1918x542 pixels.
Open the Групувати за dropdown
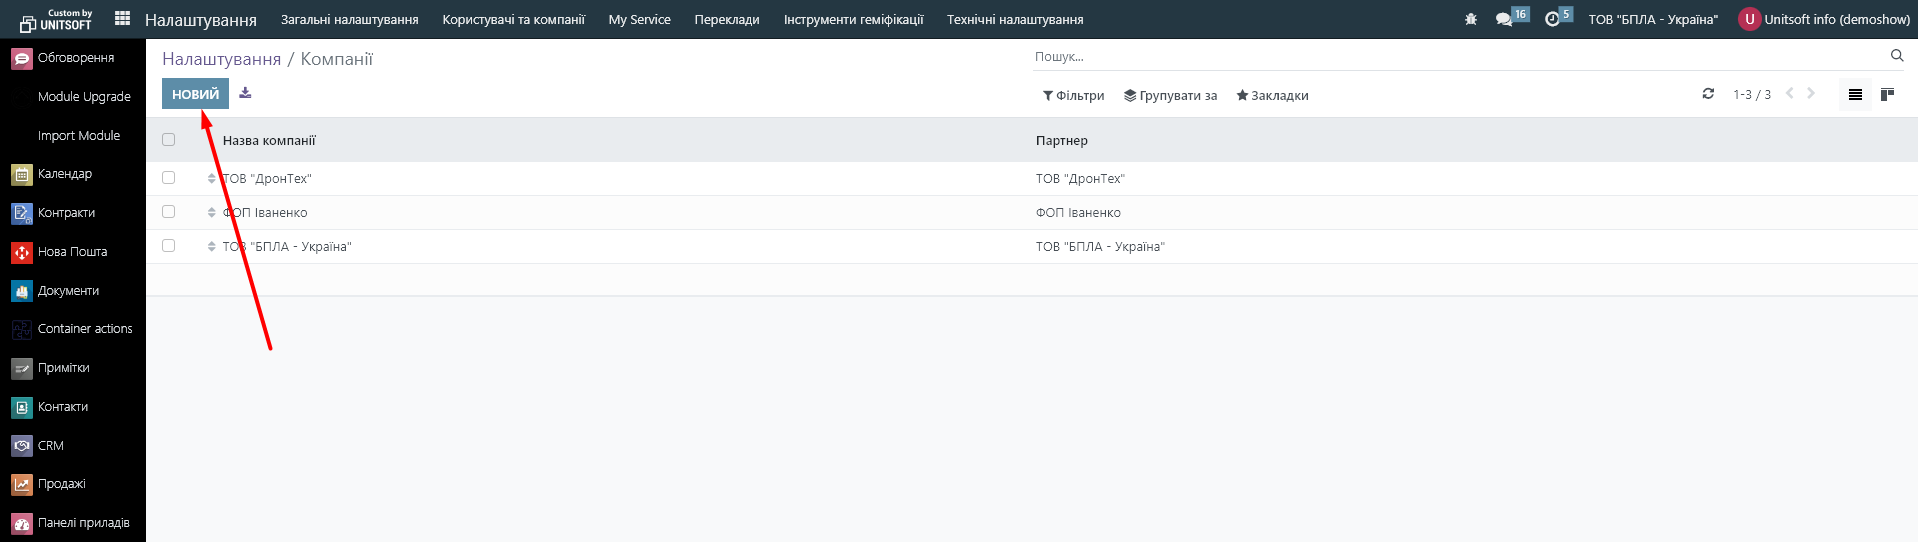click(1170, 96)
